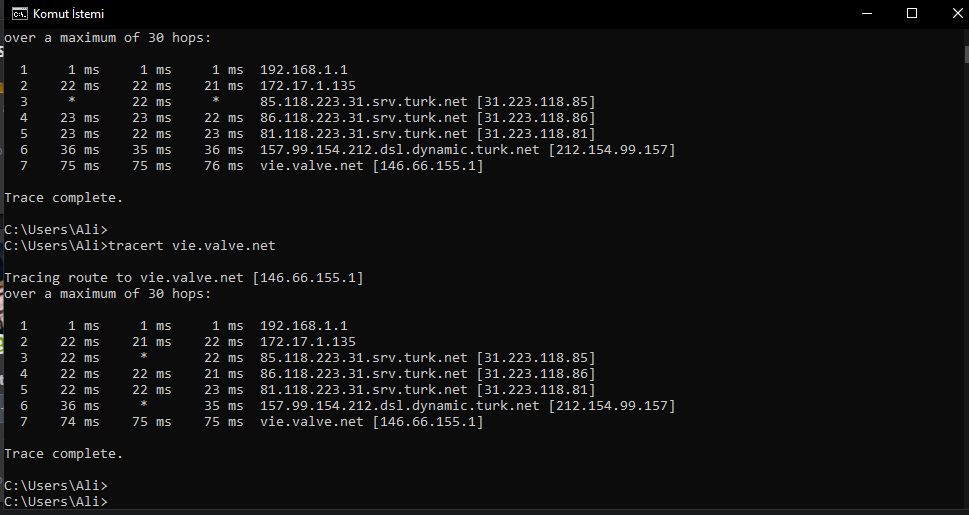Click the first 'Trace complete.' message
This screenshot has height=515, width=969.
point(64,197)
